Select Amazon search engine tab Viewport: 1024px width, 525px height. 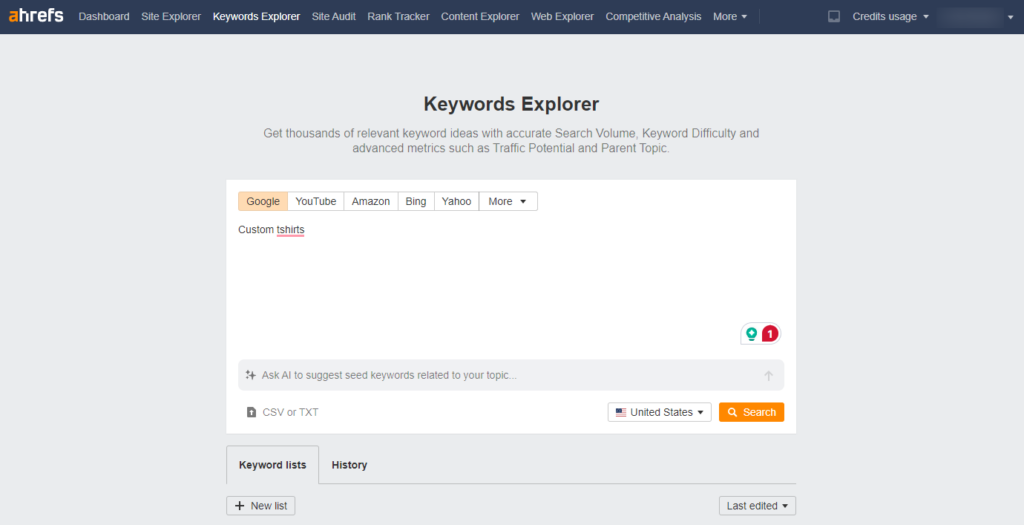coord(371,201)
